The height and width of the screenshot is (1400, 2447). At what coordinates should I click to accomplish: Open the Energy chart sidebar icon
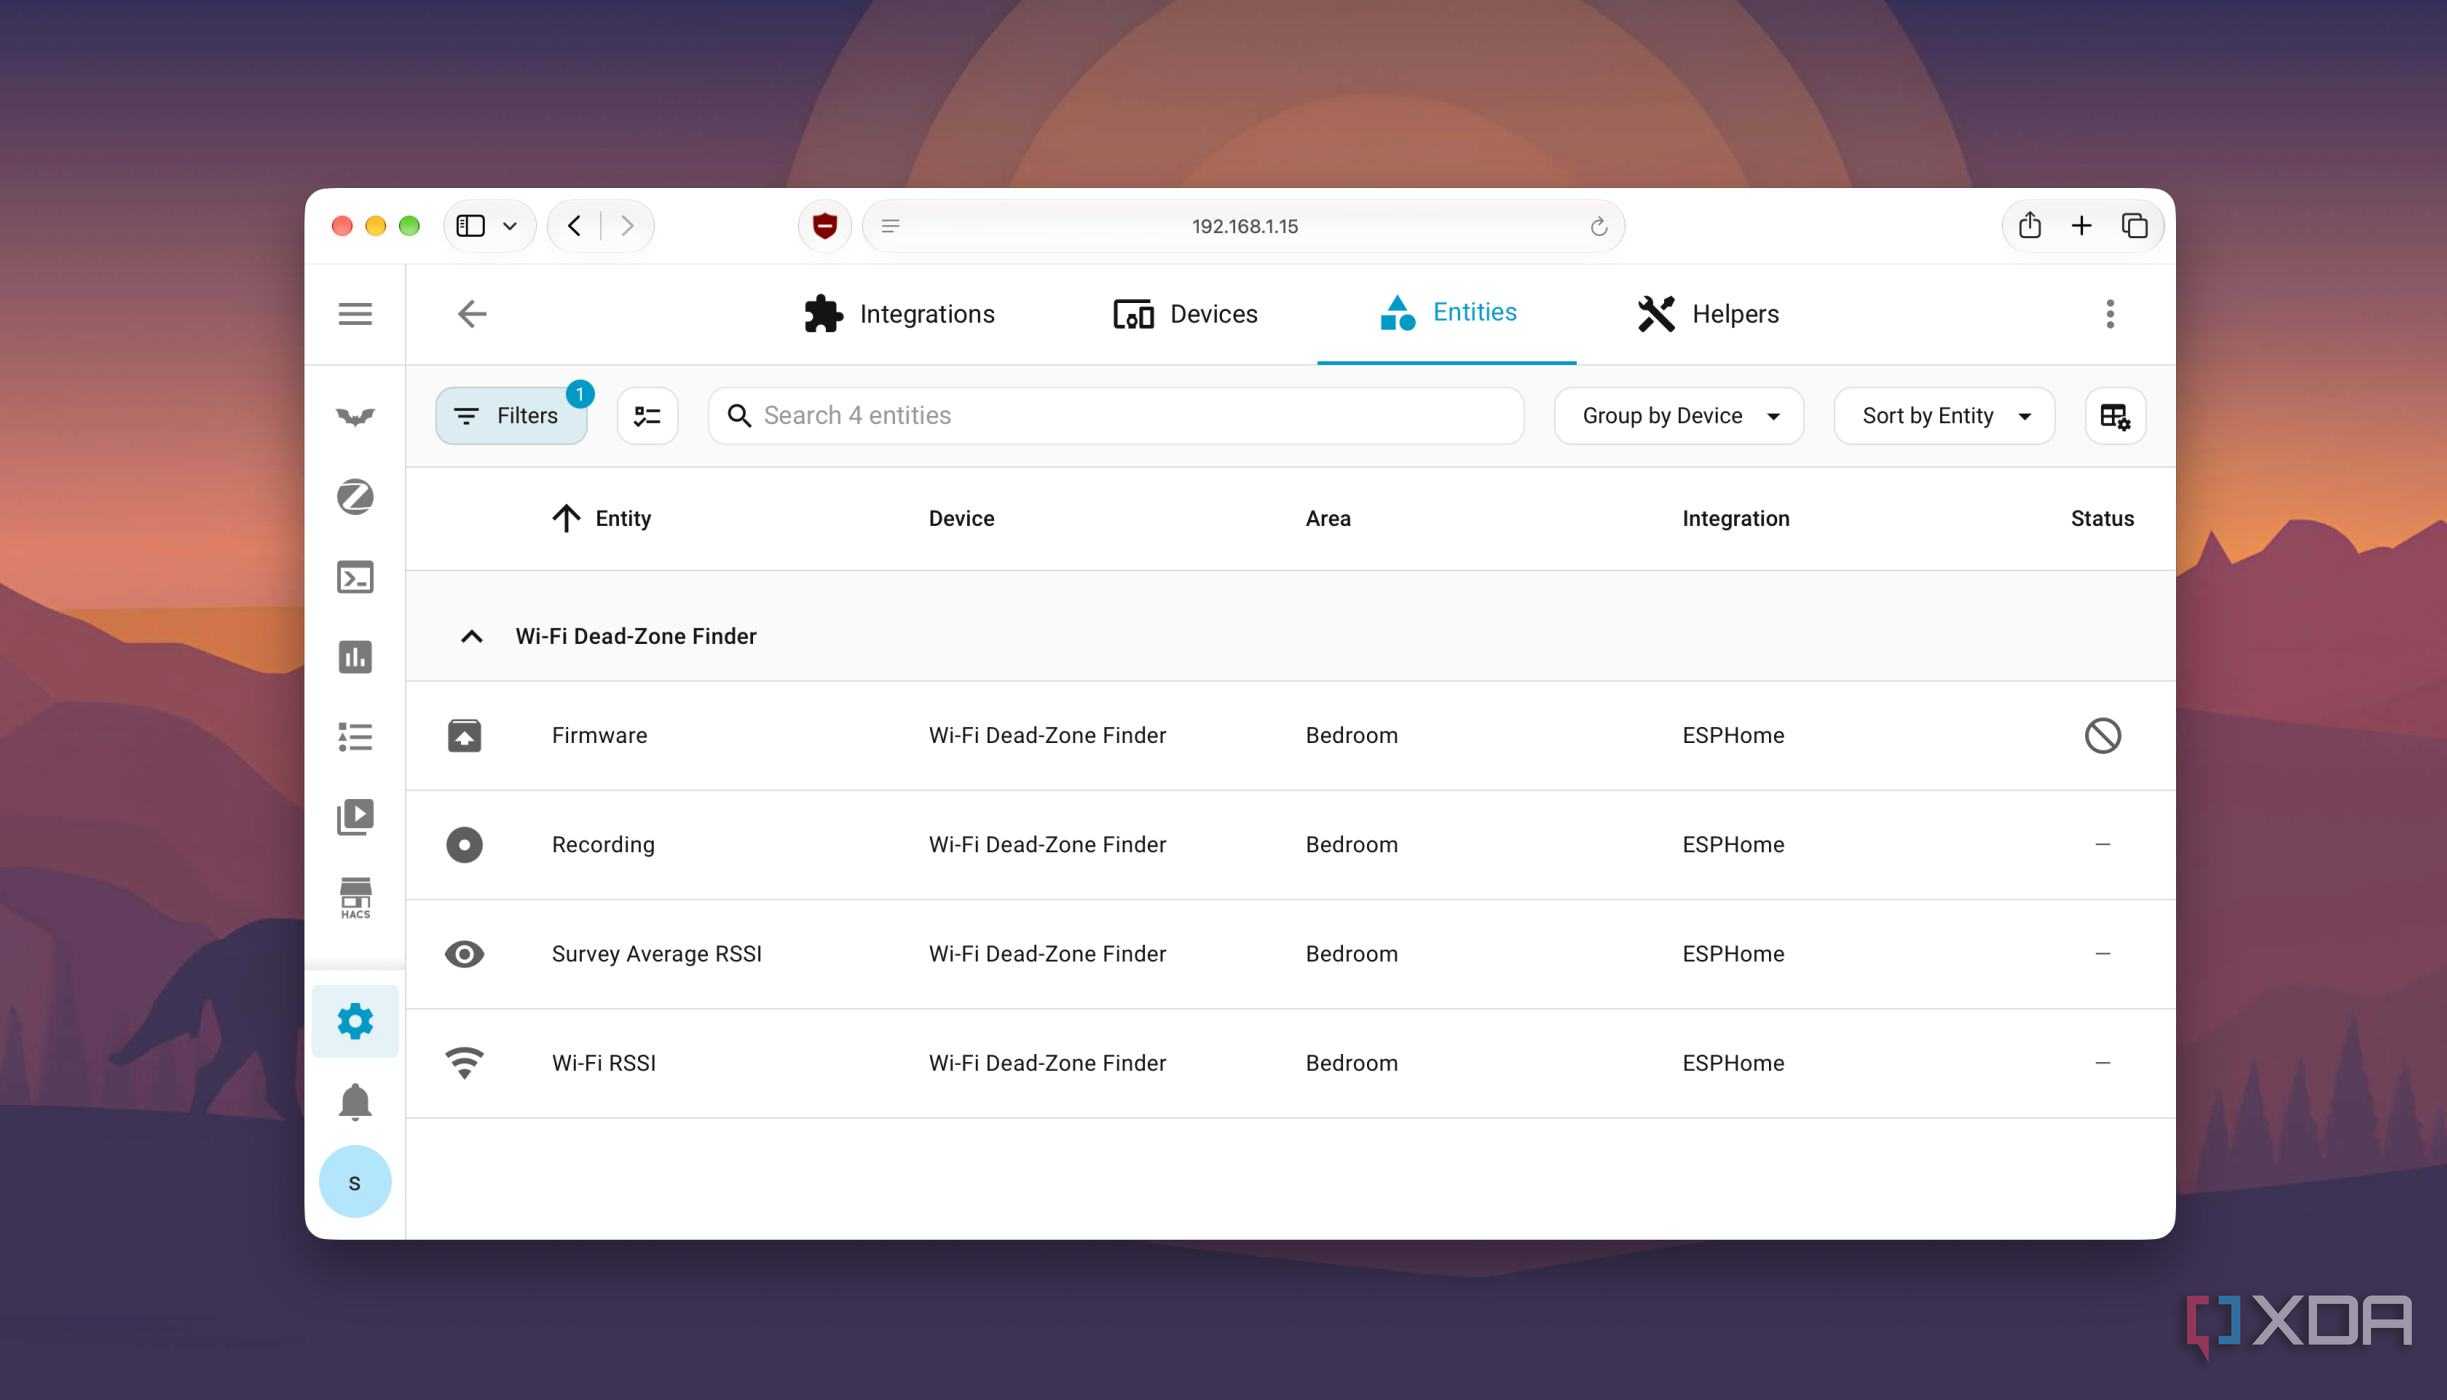click(x=355, y=657)
